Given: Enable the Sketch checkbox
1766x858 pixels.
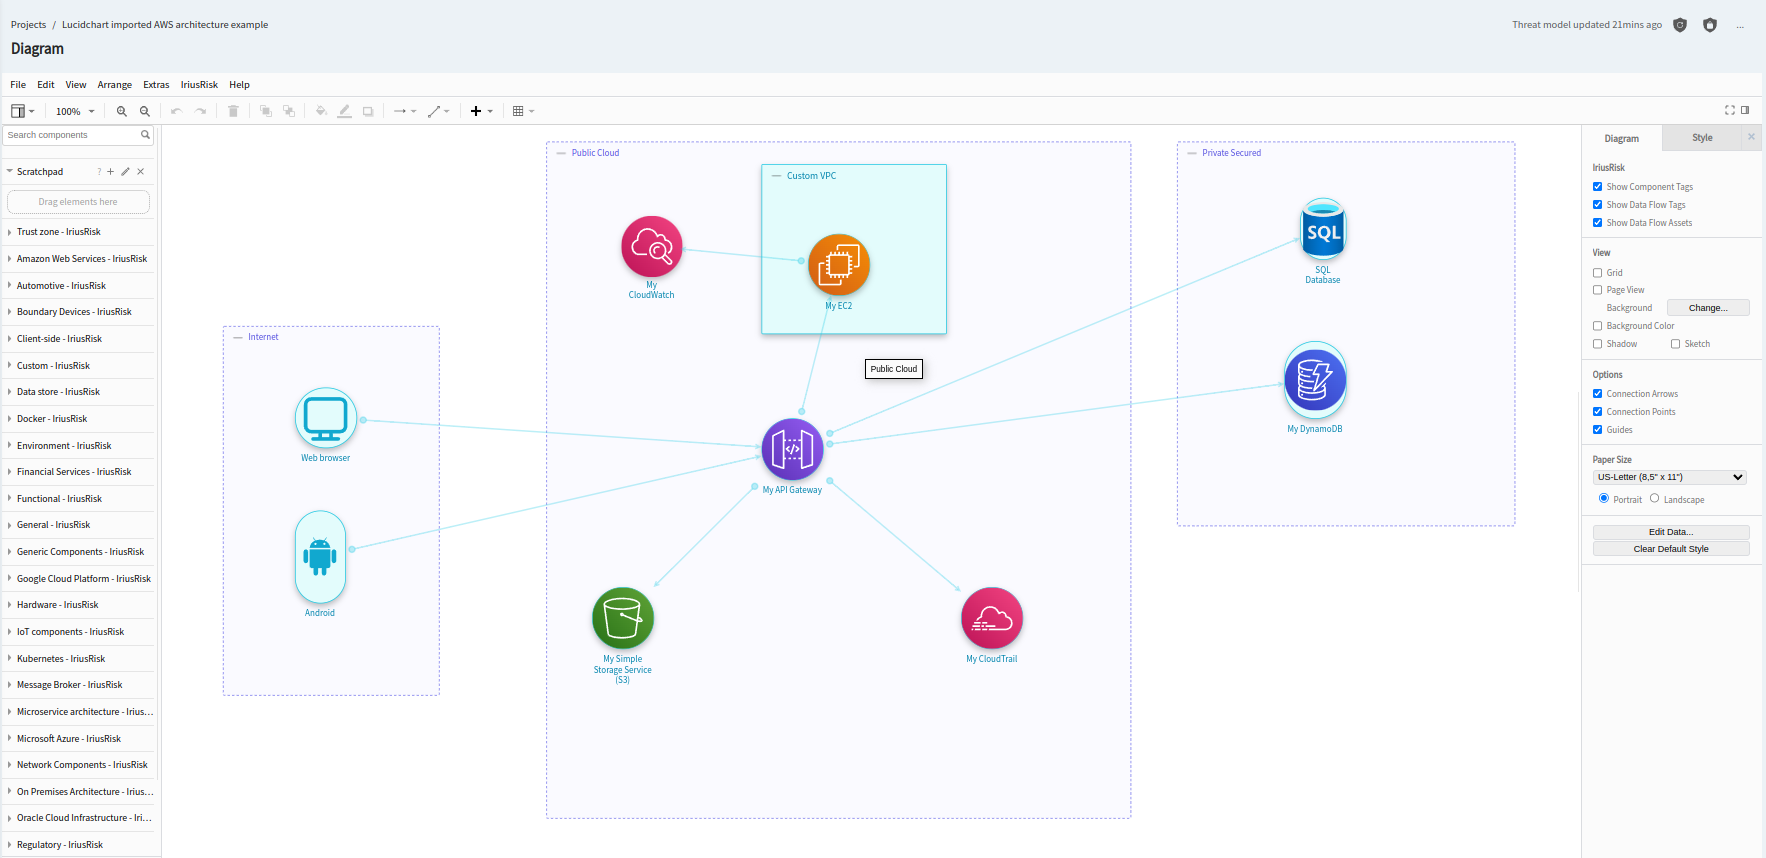Looking at the screenshot, I should pyautogui.click(x=1675, y=344).
